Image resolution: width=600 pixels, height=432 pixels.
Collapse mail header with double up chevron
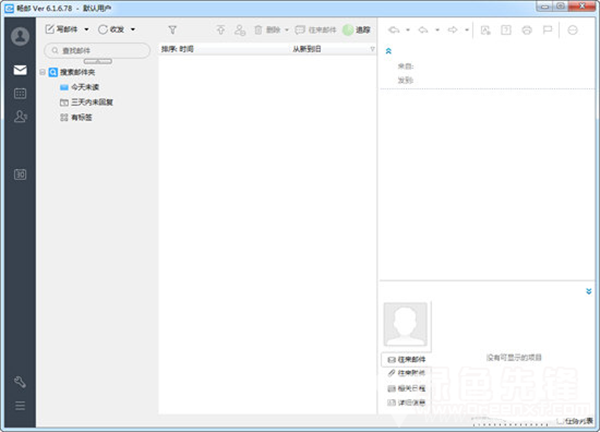pyautogui.click(x=388, y=51)
